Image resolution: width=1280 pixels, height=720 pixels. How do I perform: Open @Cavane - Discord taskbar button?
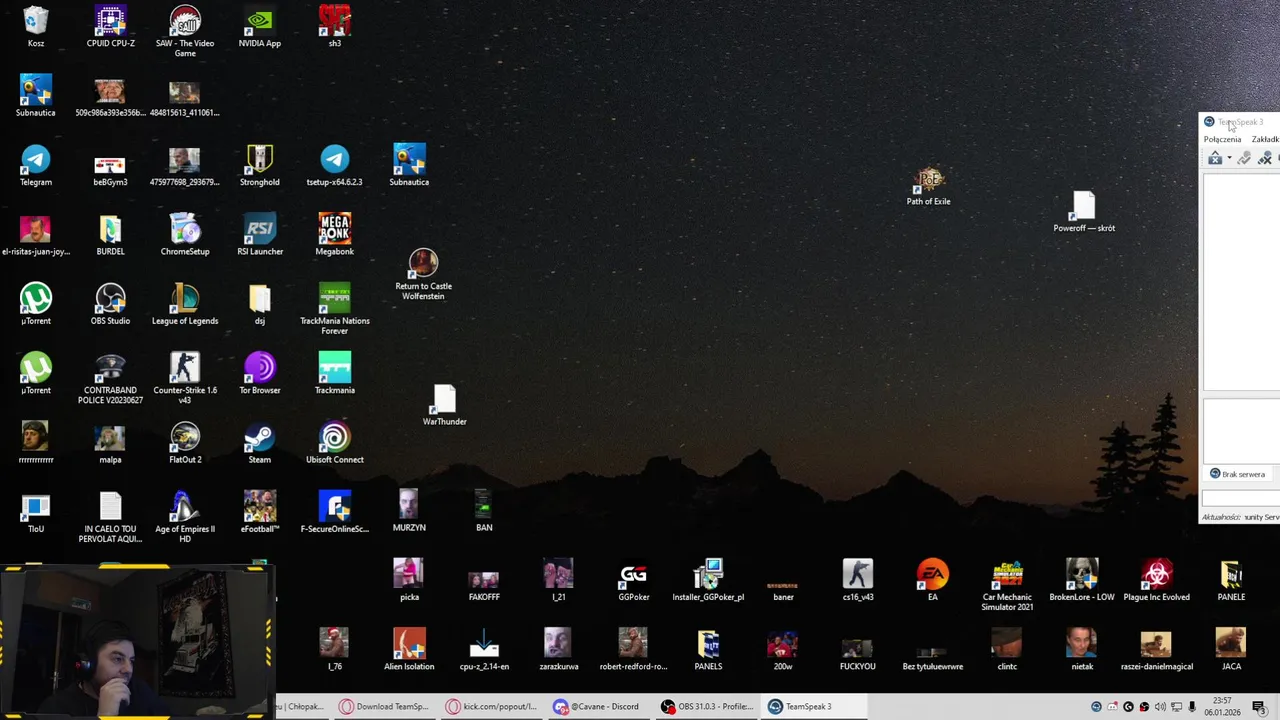(x=599, y=706)
